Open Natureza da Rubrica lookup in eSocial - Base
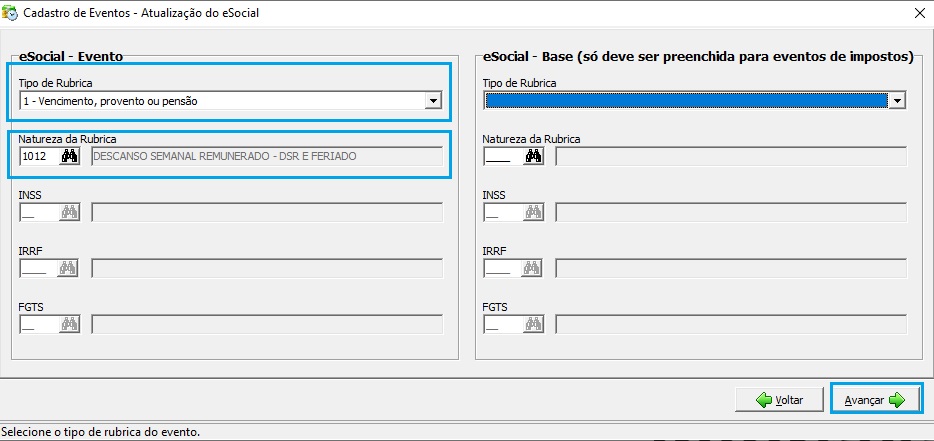934x441 pixels. click(534, 157)
